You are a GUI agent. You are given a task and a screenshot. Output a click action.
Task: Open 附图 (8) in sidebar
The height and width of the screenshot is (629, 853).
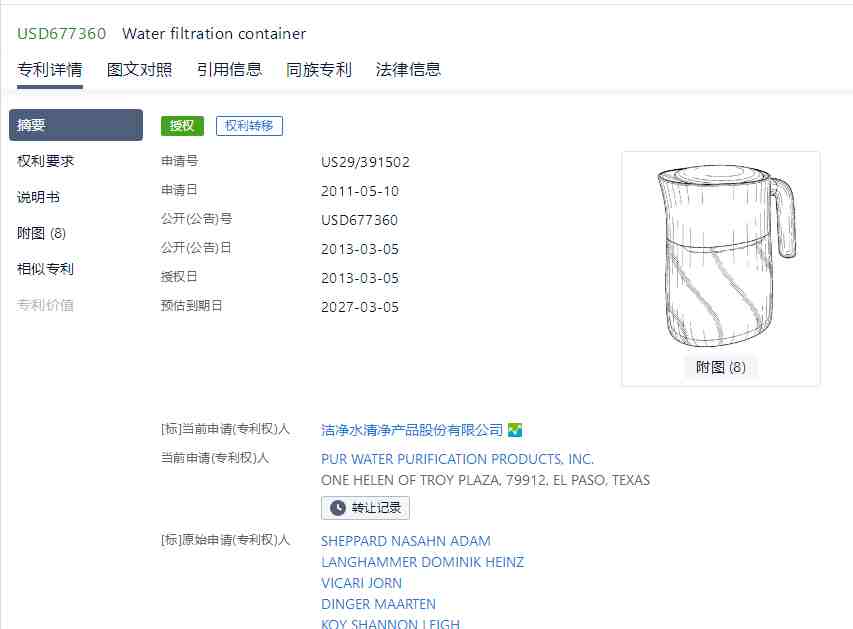coord(41,233)
